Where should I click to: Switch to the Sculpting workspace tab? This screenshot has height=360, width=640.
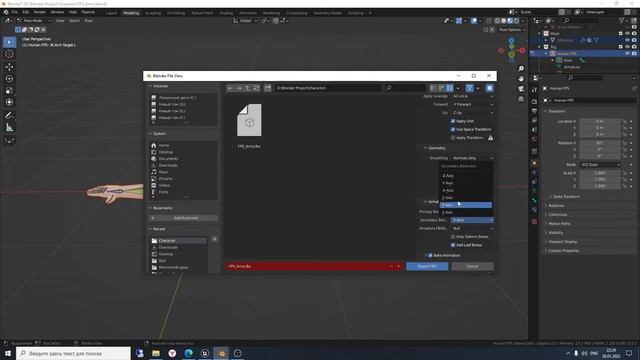153,13
